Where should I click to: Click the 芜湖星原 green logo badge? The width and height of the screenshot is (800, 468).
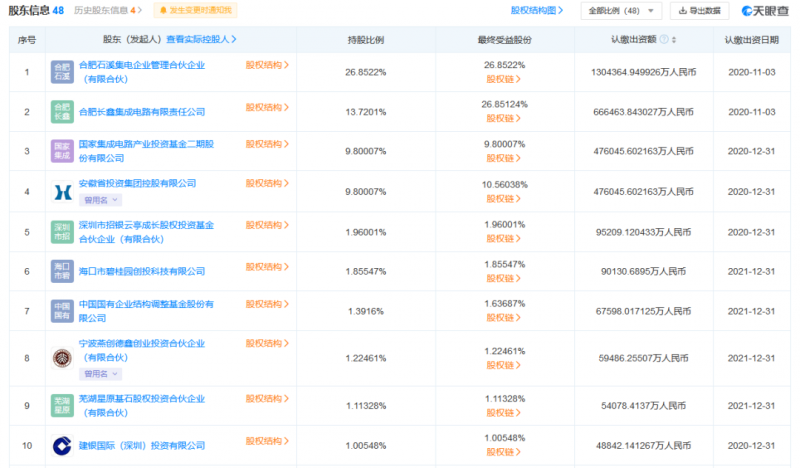[62, 405]
